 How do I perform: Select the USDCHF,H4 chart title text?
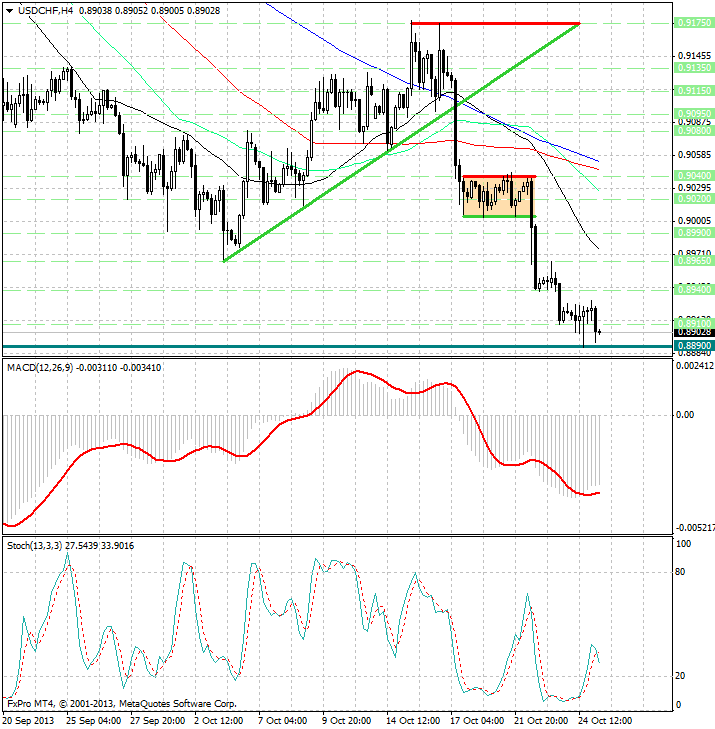(46, 10)
